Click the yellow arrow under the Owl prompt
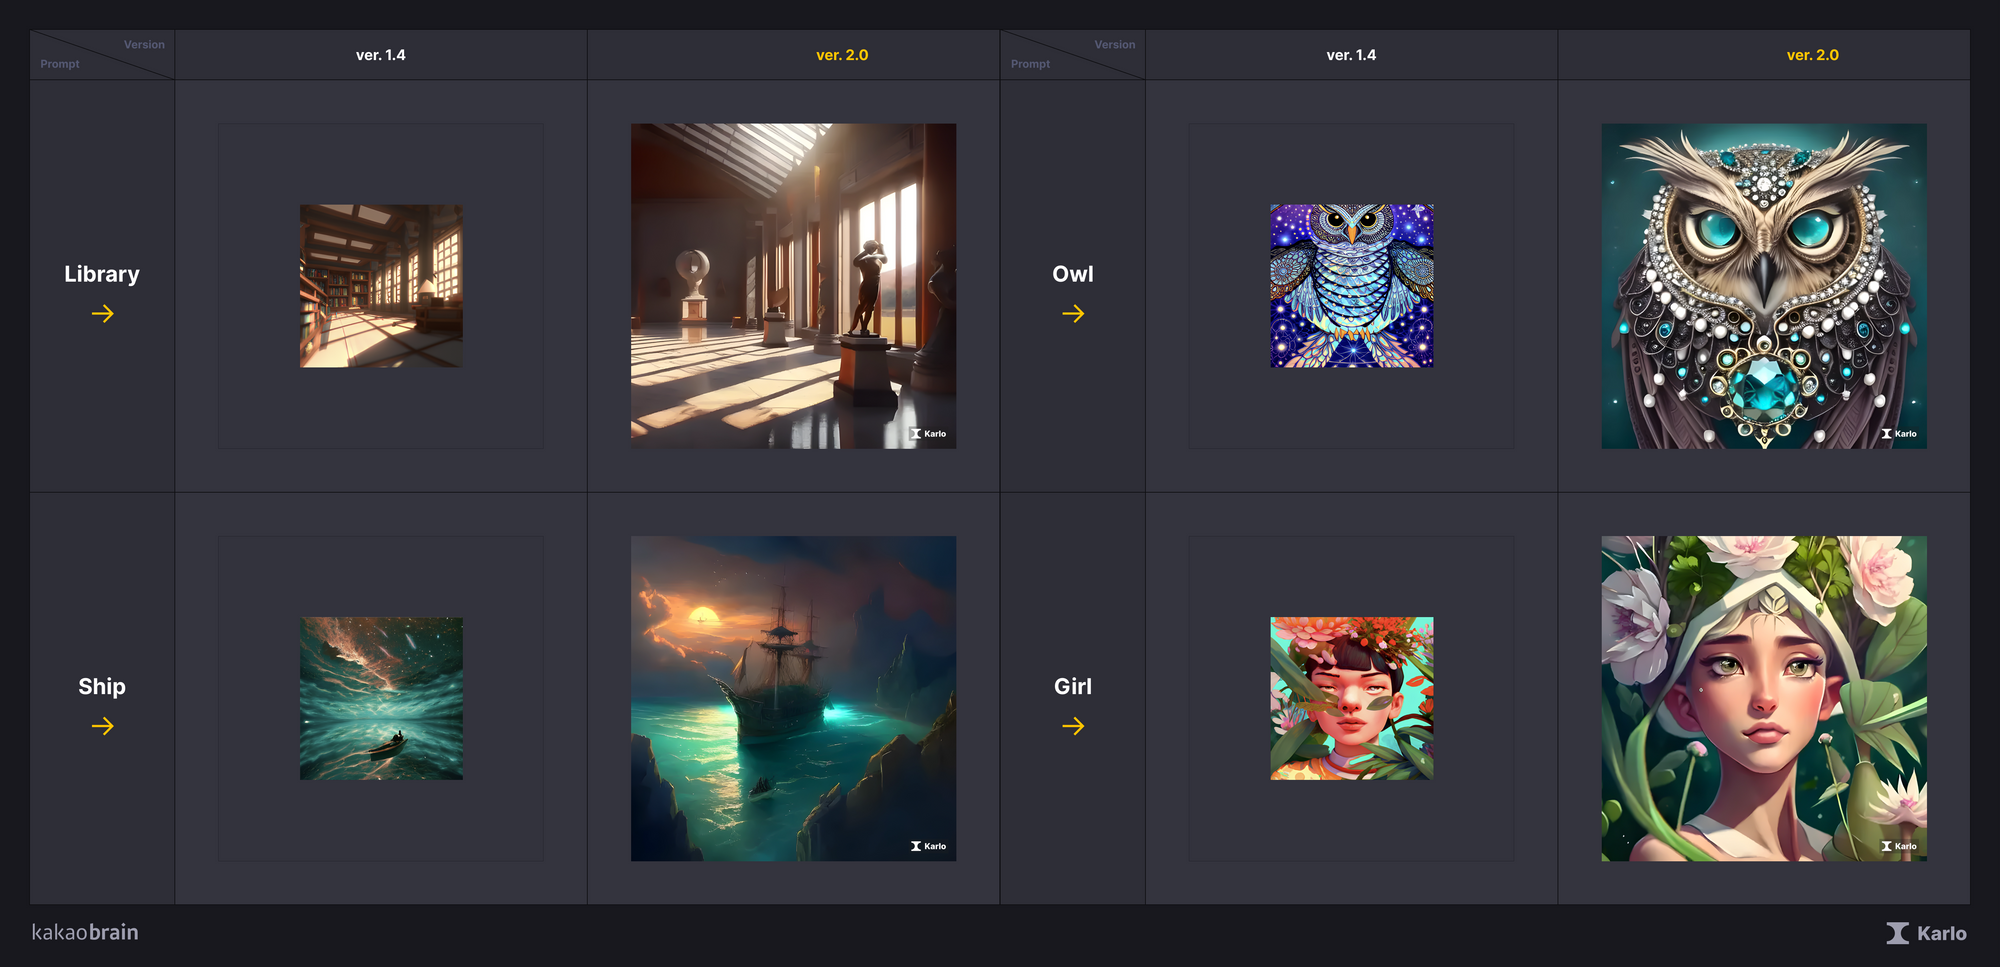The height and width of the screenshot is (967, 2000). pyautogui.click(x=1073, y=313)
